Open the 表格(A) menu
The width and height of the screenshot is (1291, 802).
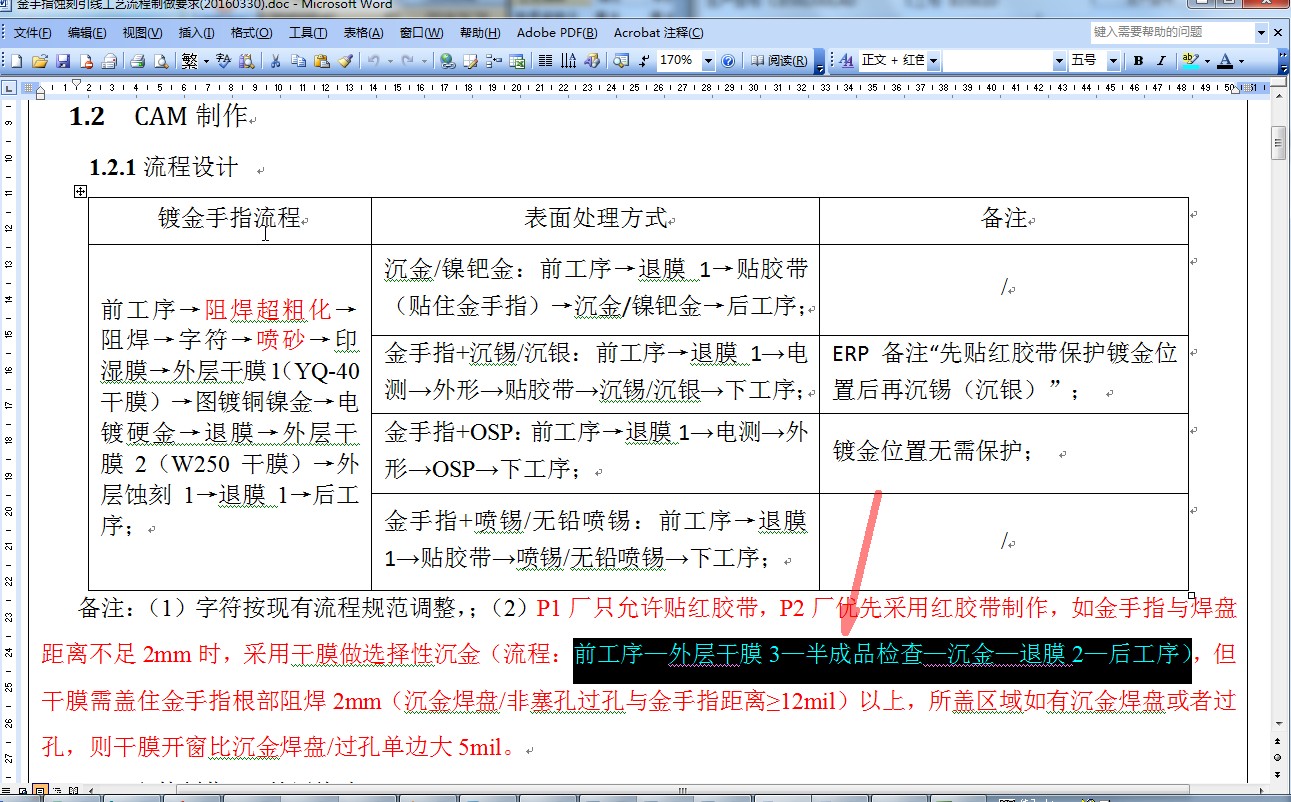(x=364, y=33)
